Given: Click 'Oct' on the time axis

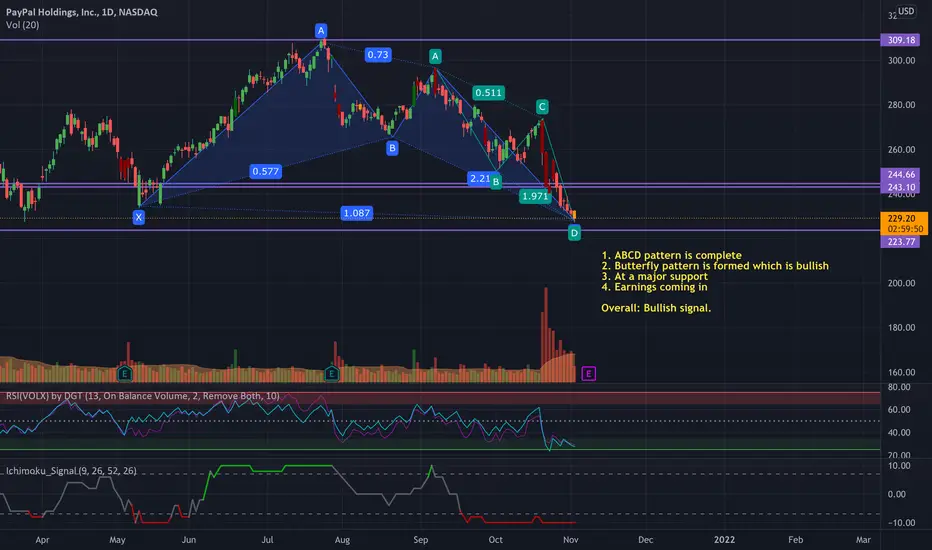Looking at the screenshot, I should [x=495, y=540].
